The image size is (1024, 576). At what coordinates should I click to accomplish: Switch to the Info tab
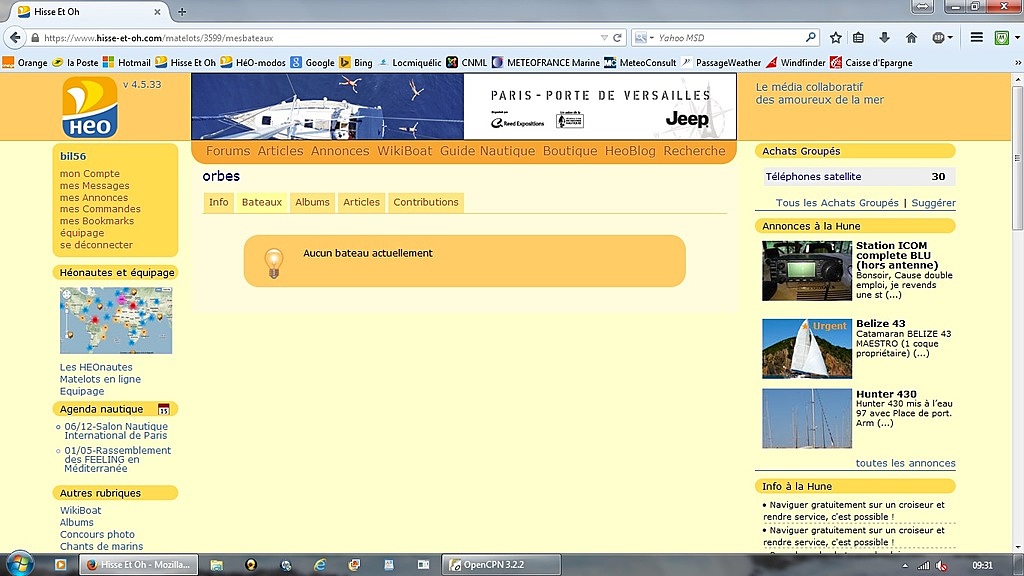click(219, 202)
